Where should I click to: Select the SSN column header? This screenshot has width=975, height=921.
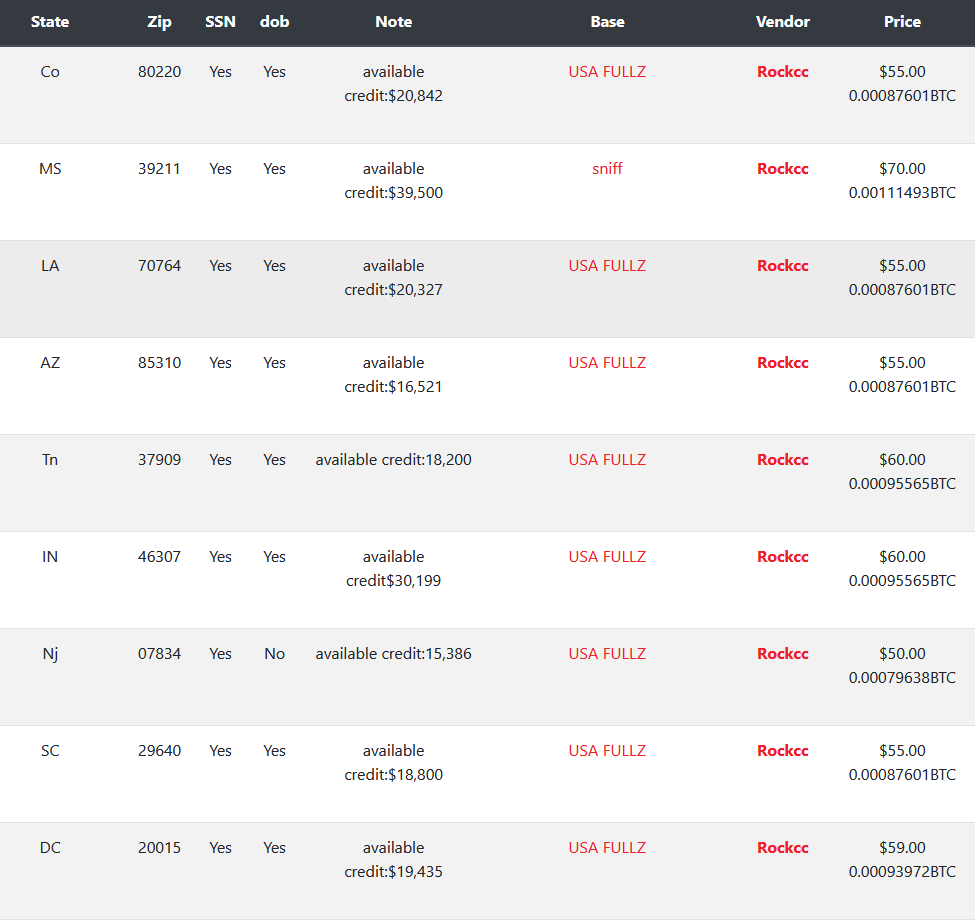click(x=220, y=22)
